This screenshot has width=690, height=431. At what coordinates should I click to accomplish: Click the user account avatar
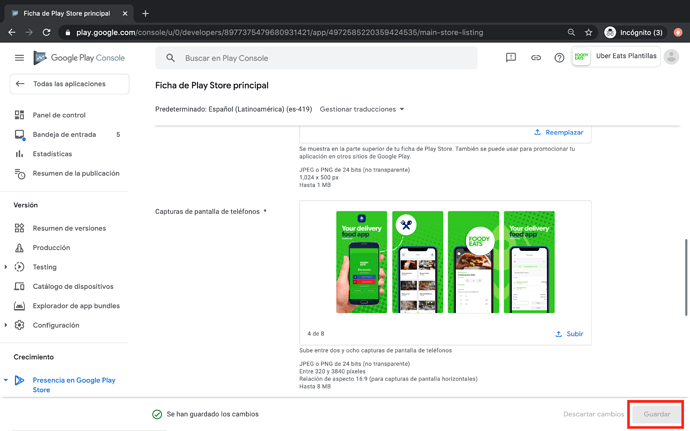[671, 58]
